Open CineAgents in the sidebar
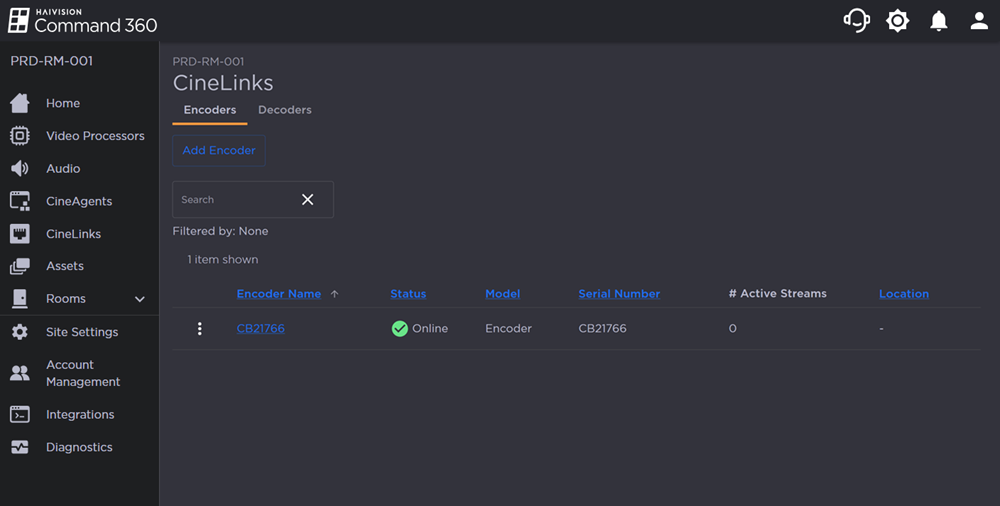The height and width of the screenshot is (506, 1000). 79,201
